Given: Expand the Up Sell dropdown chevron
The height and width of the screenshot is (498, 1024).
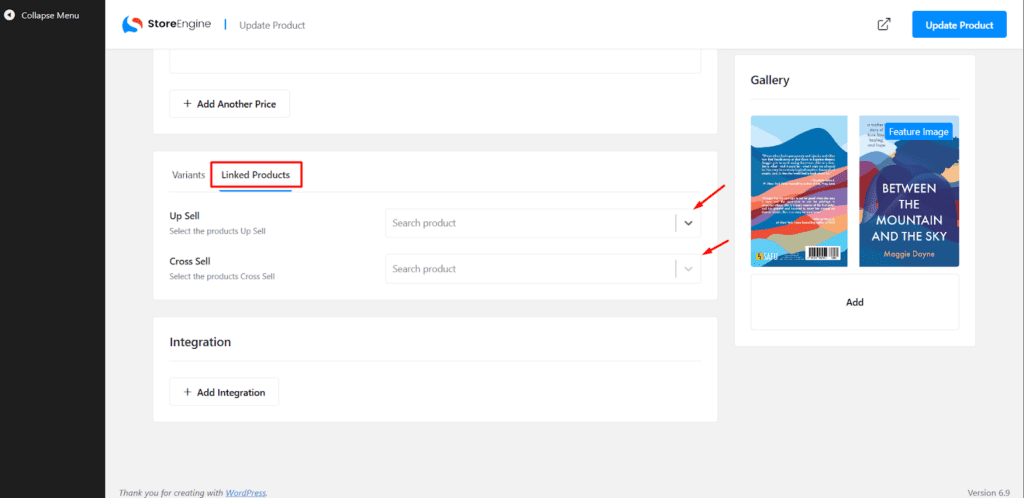Looking at the screenshot, I should click(688, 223).
